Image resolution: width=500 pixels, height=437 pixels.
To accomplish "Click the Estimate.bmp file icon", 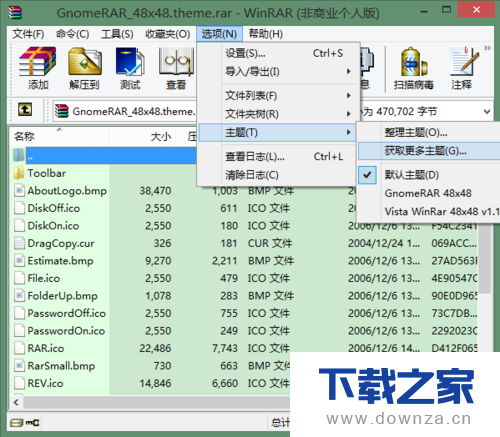I will (x=19, y=261).
